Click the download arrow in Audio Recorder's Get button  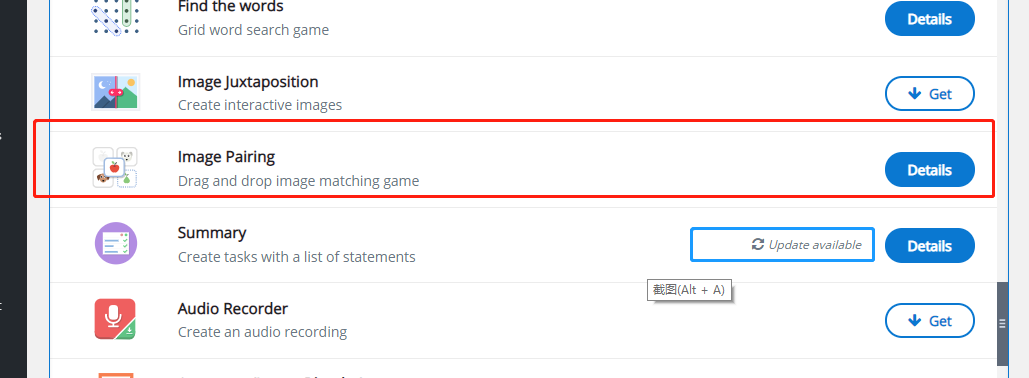(x=914, y=320)
